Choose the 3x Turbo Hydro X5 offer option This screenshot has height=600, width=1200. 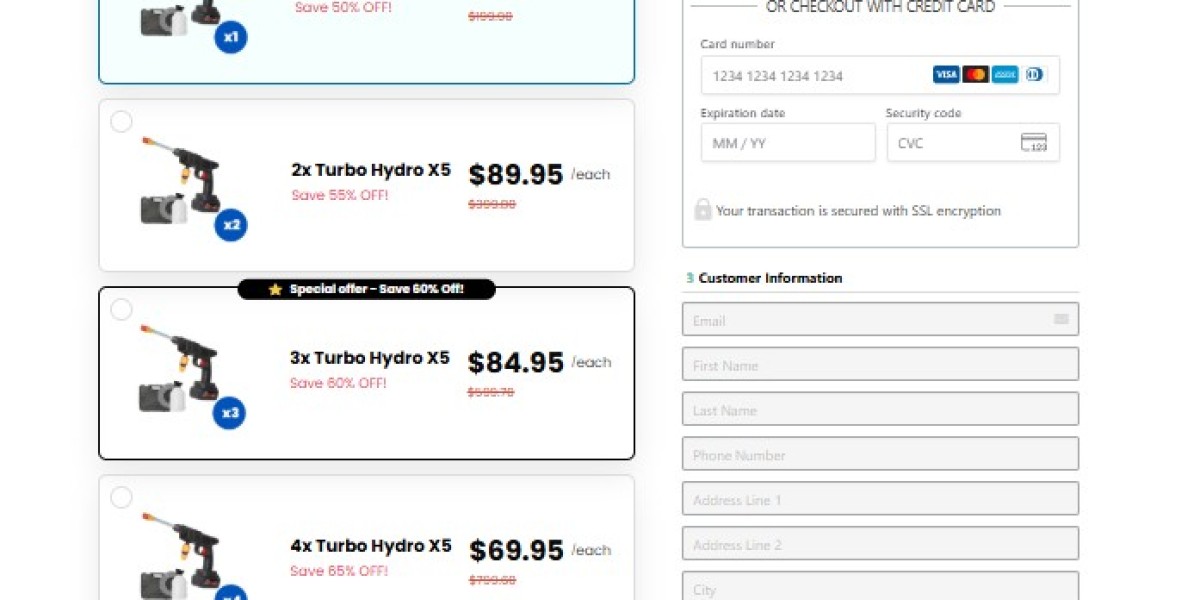click(x=121, y=310)
